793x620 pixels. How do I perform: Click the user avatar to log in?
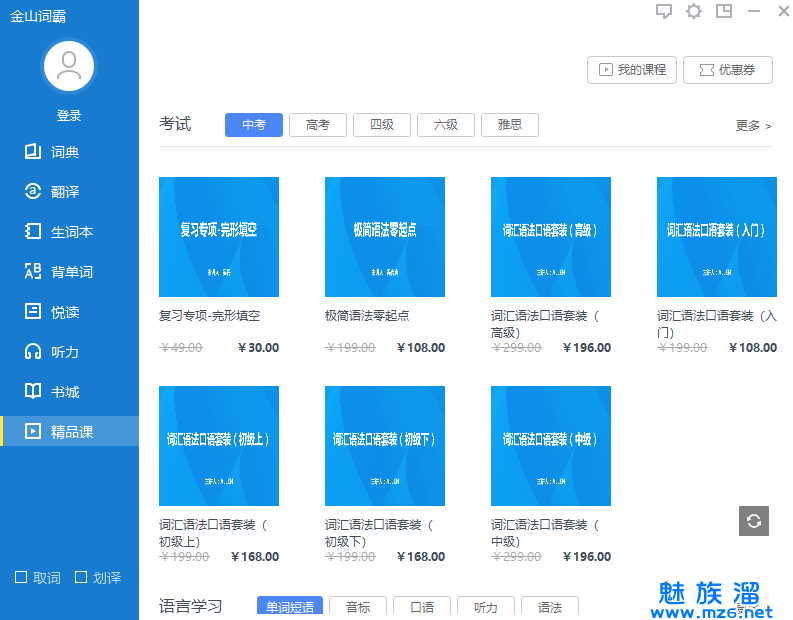[x=68, y=67]
